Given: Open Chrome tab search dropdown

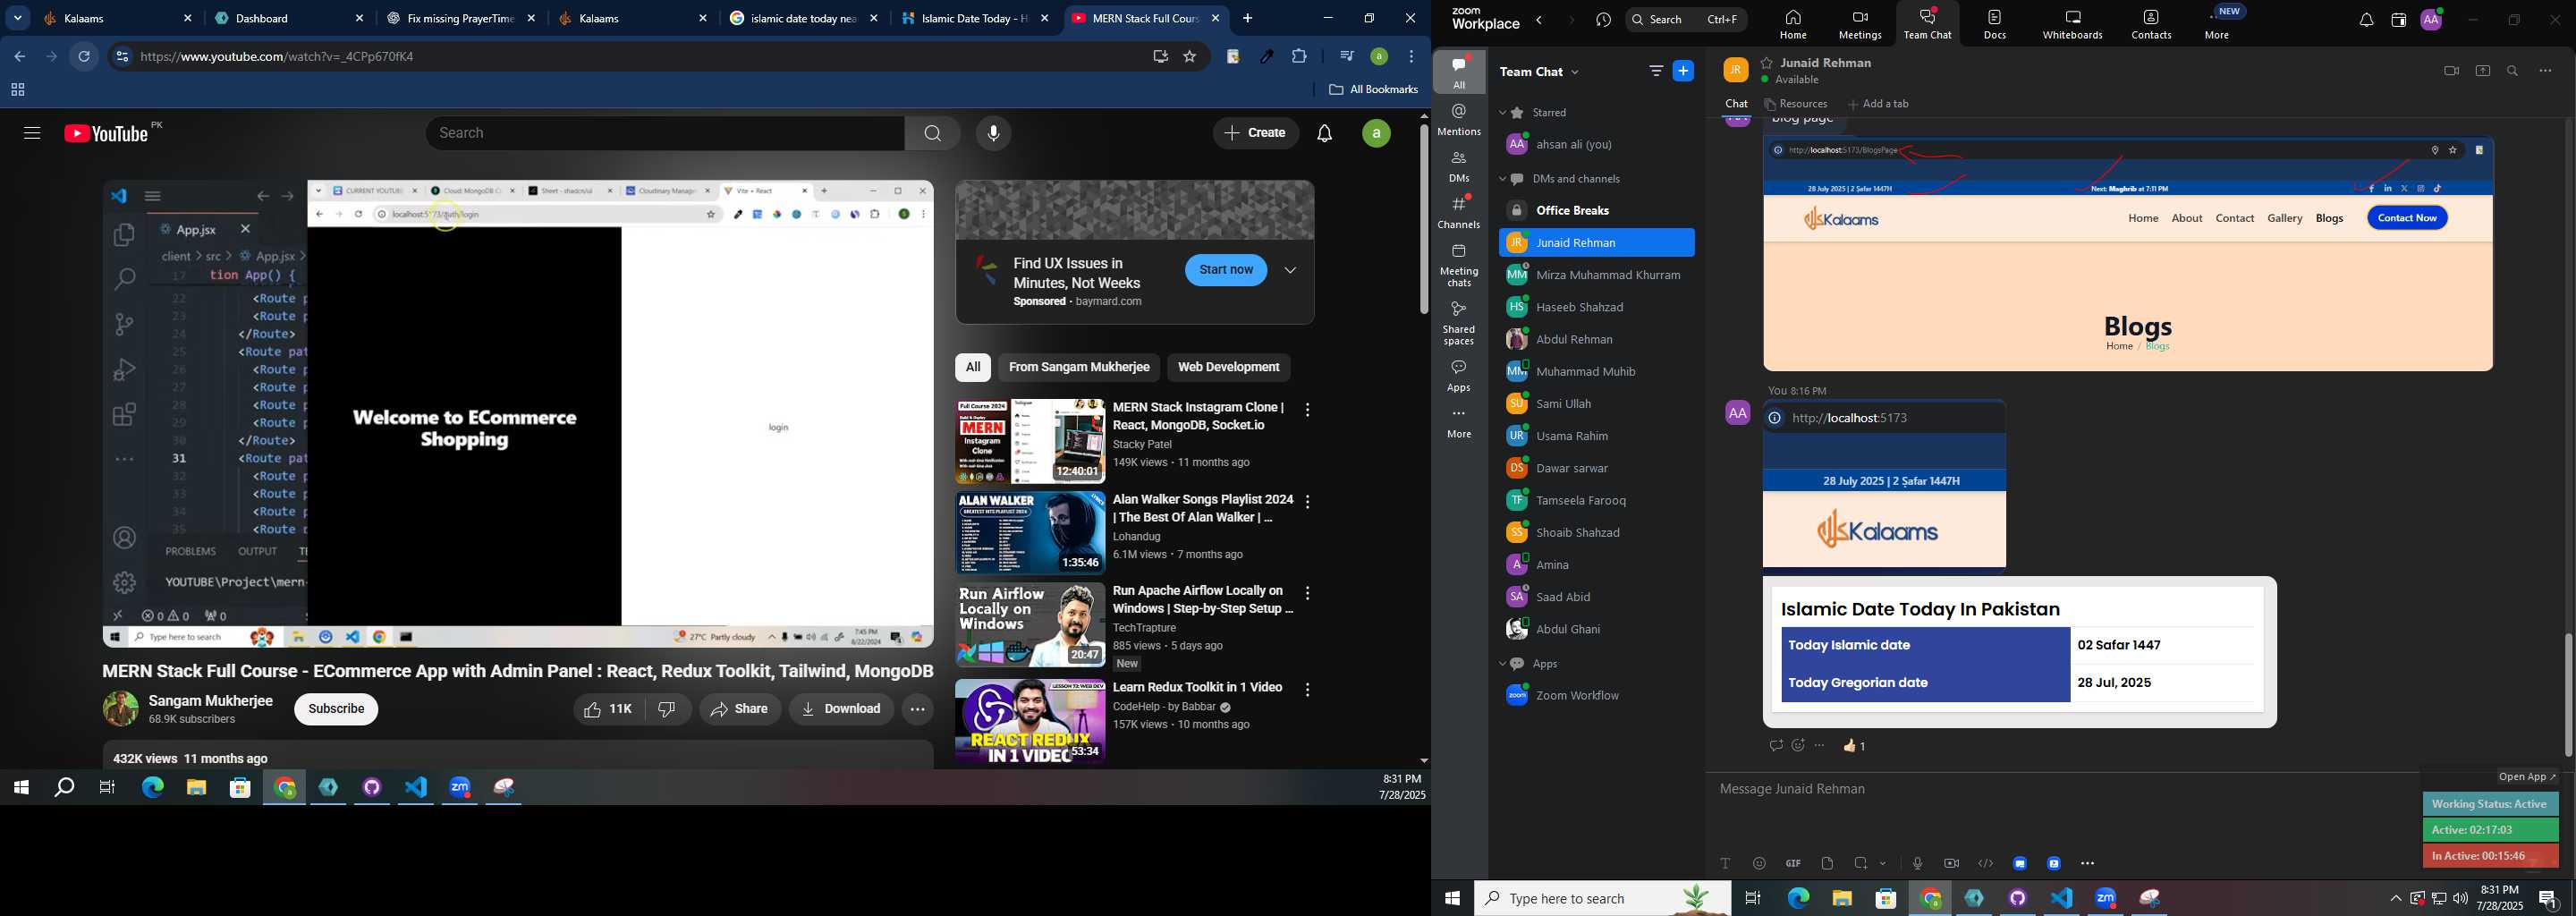Looking at the screenshot, I should pos(18,18).
